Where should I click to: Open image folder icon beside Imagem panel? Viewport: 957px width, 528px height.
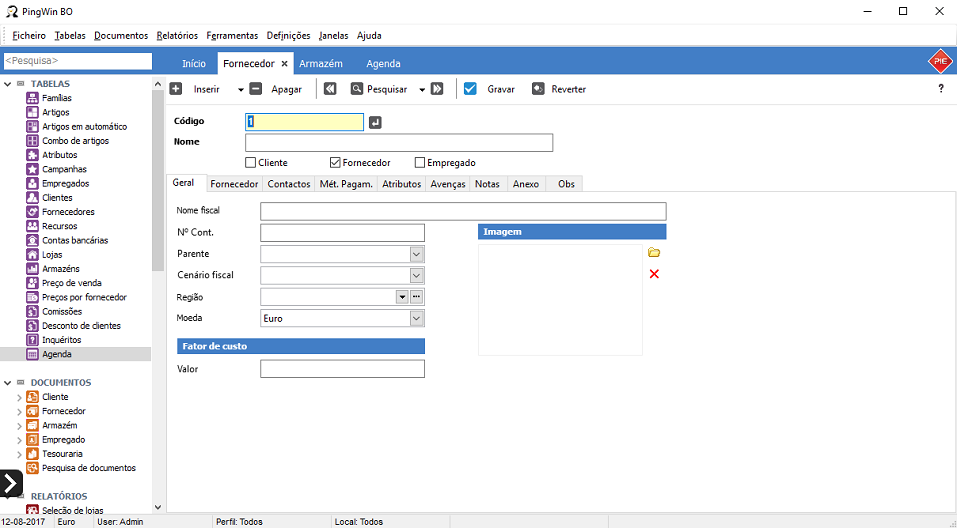click(654, 253)
